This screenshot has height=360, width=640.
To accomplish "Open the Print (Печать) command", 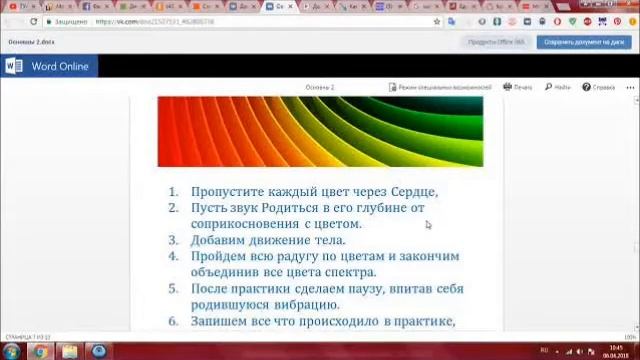I will 518,87.
